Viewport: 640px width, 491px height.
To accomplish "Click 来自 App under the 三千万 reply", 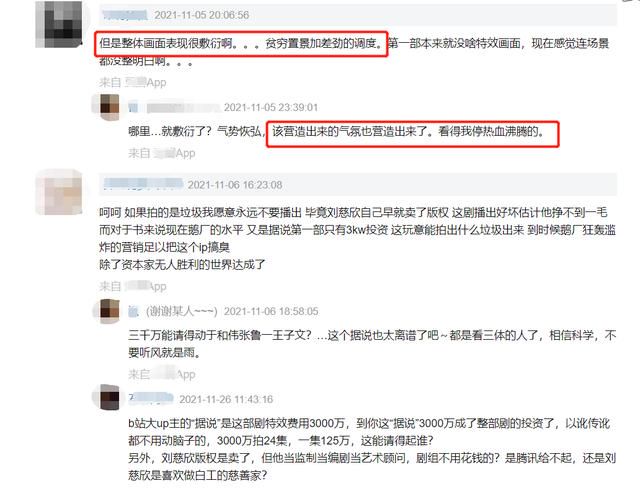I will tap(162, 374).
